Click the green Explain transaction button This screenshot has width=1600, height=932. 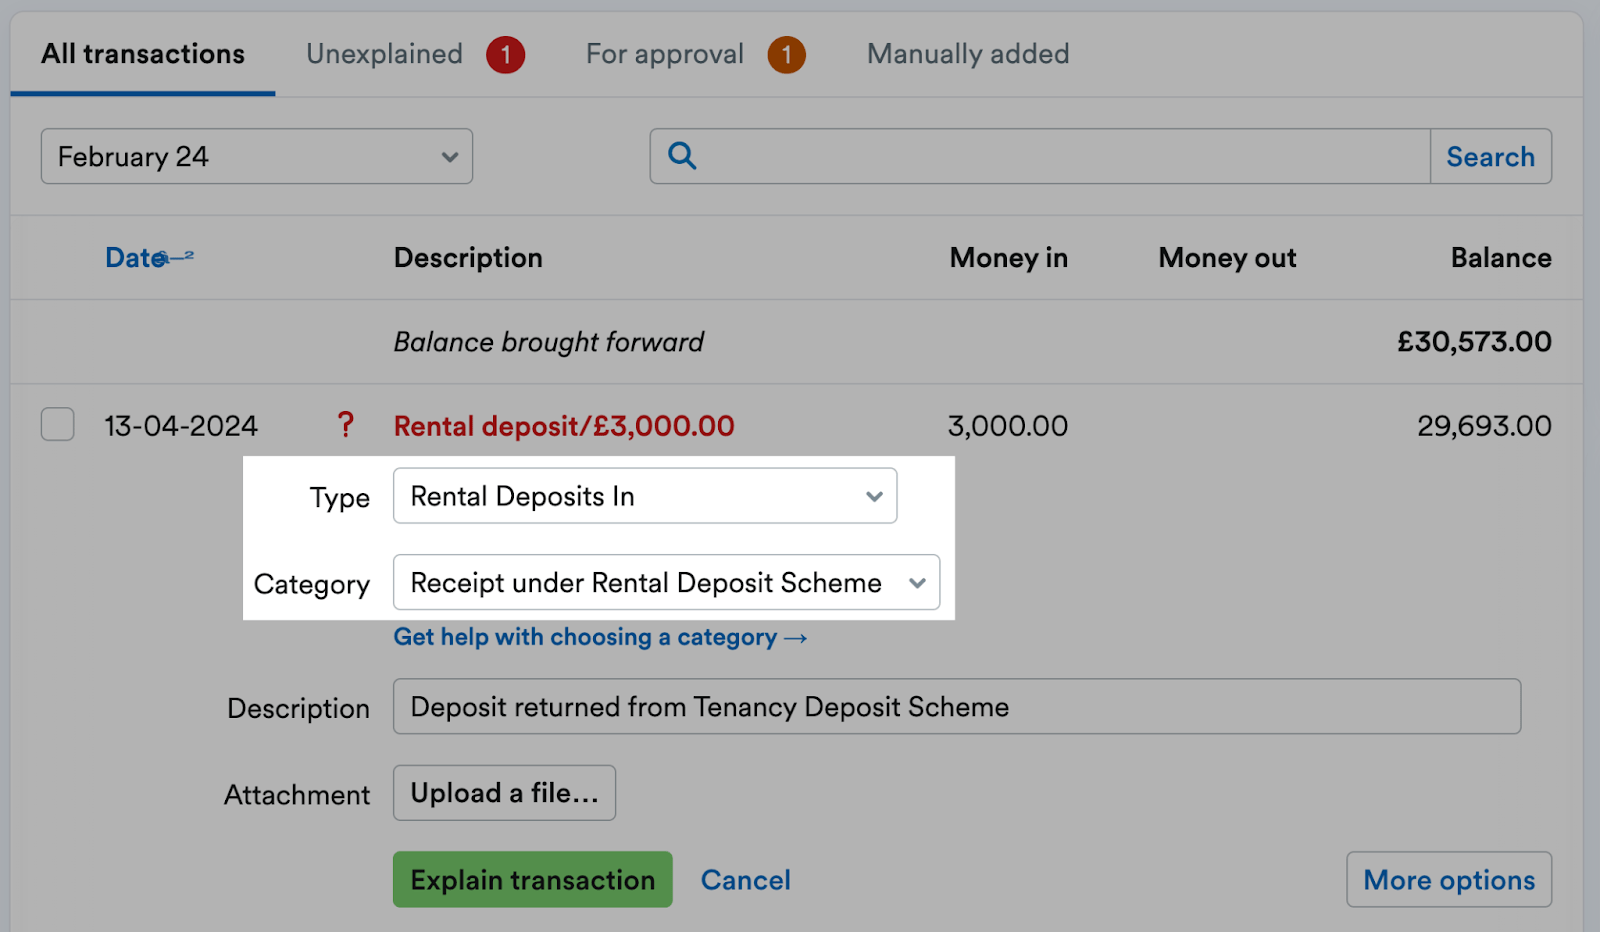(532, 879)
